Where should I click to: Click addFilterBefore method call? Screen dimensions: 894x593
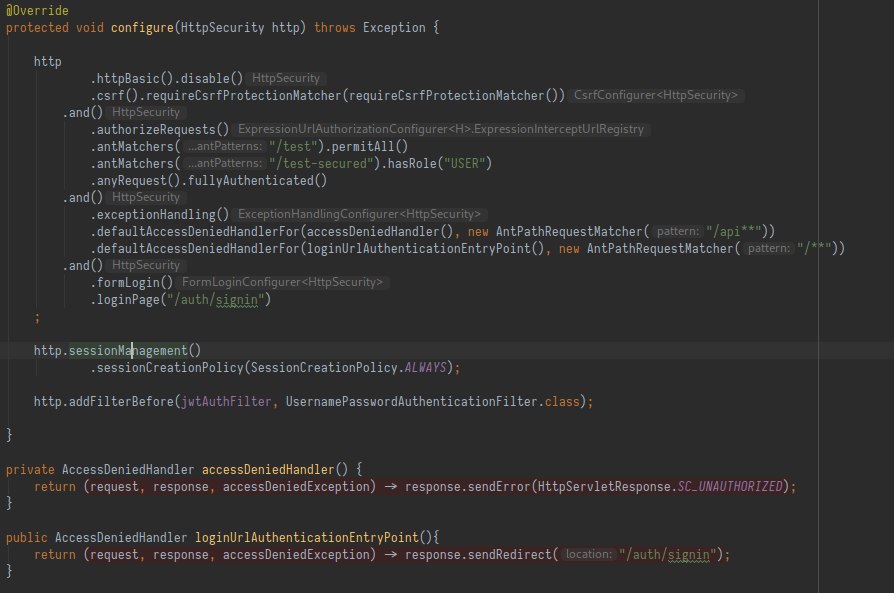(121, 401)
